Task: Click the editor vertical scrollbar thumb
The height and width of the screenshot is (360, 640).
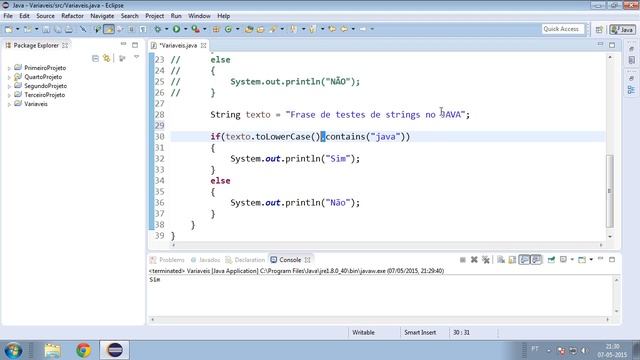Action: pyautogui.click(x=610, y=191)
